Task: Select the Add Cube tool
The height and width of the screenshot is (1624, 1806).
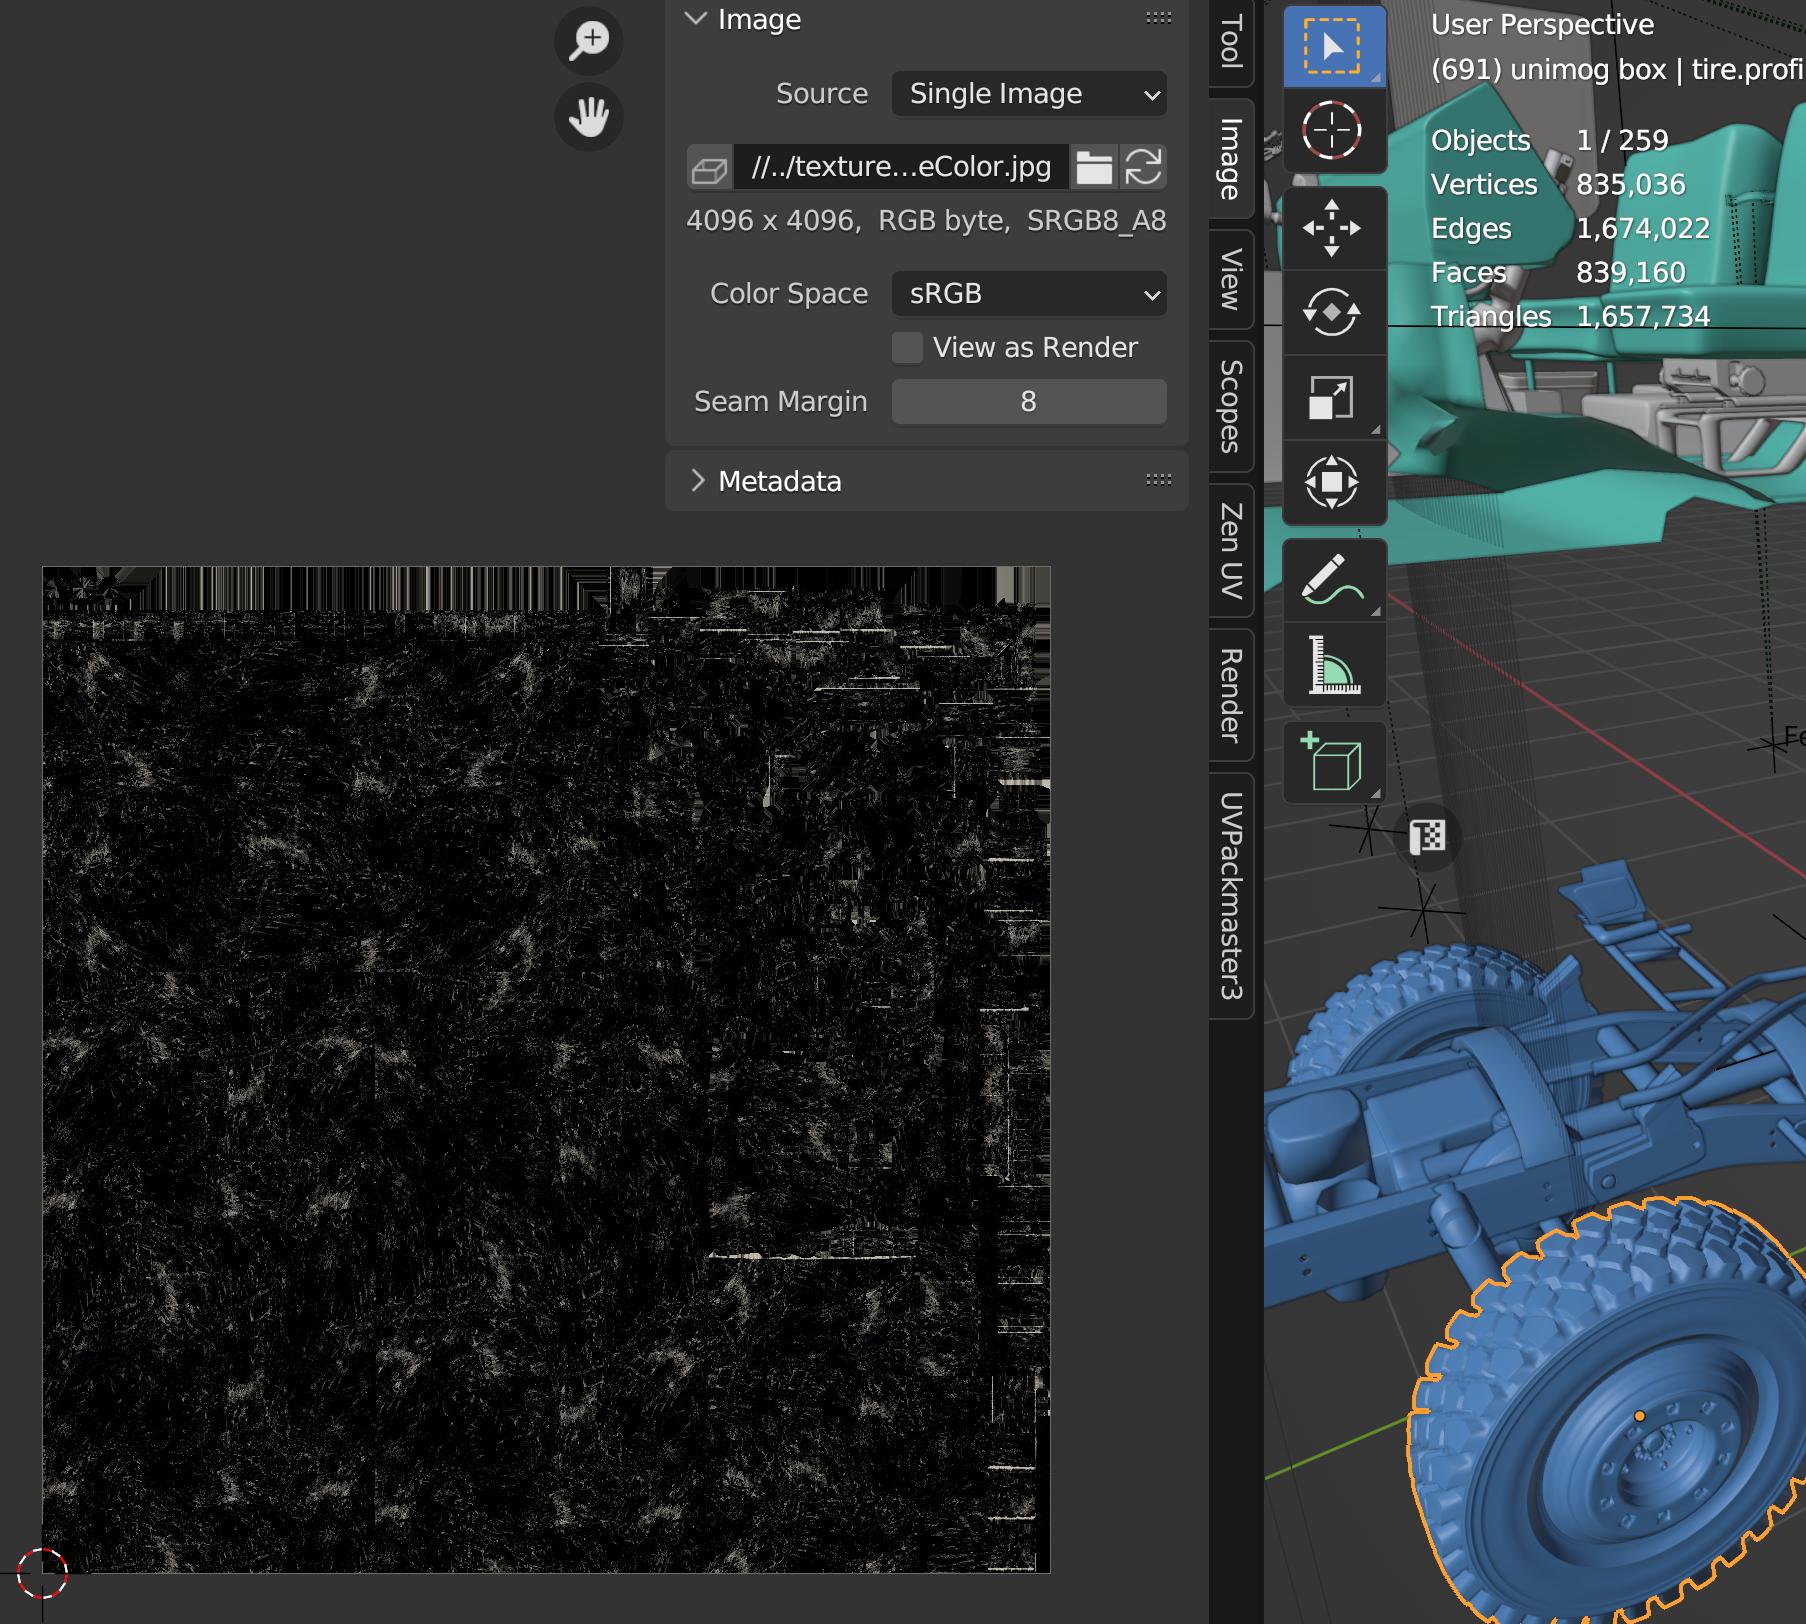Action: pos(1333,762)
